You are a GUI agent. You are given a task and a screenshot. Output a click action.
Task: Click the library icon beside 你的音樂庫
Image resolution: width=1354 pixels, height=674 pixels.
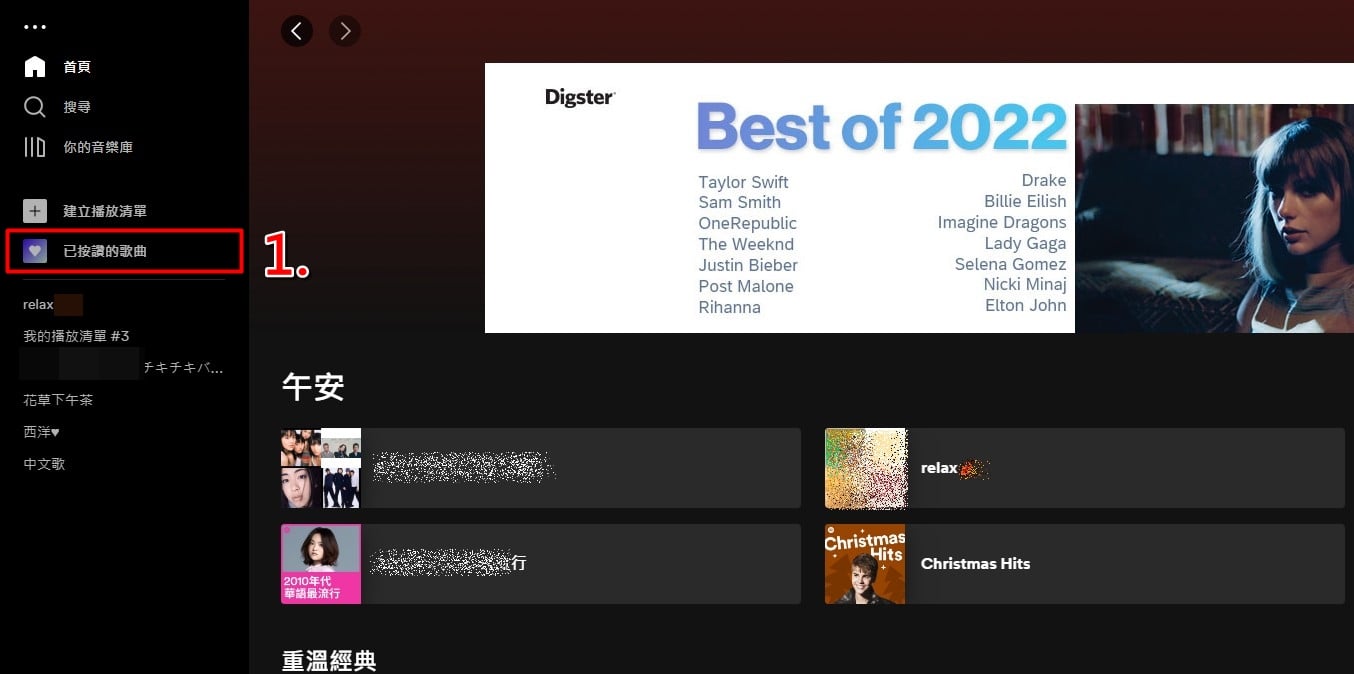[x=35, y=147]
